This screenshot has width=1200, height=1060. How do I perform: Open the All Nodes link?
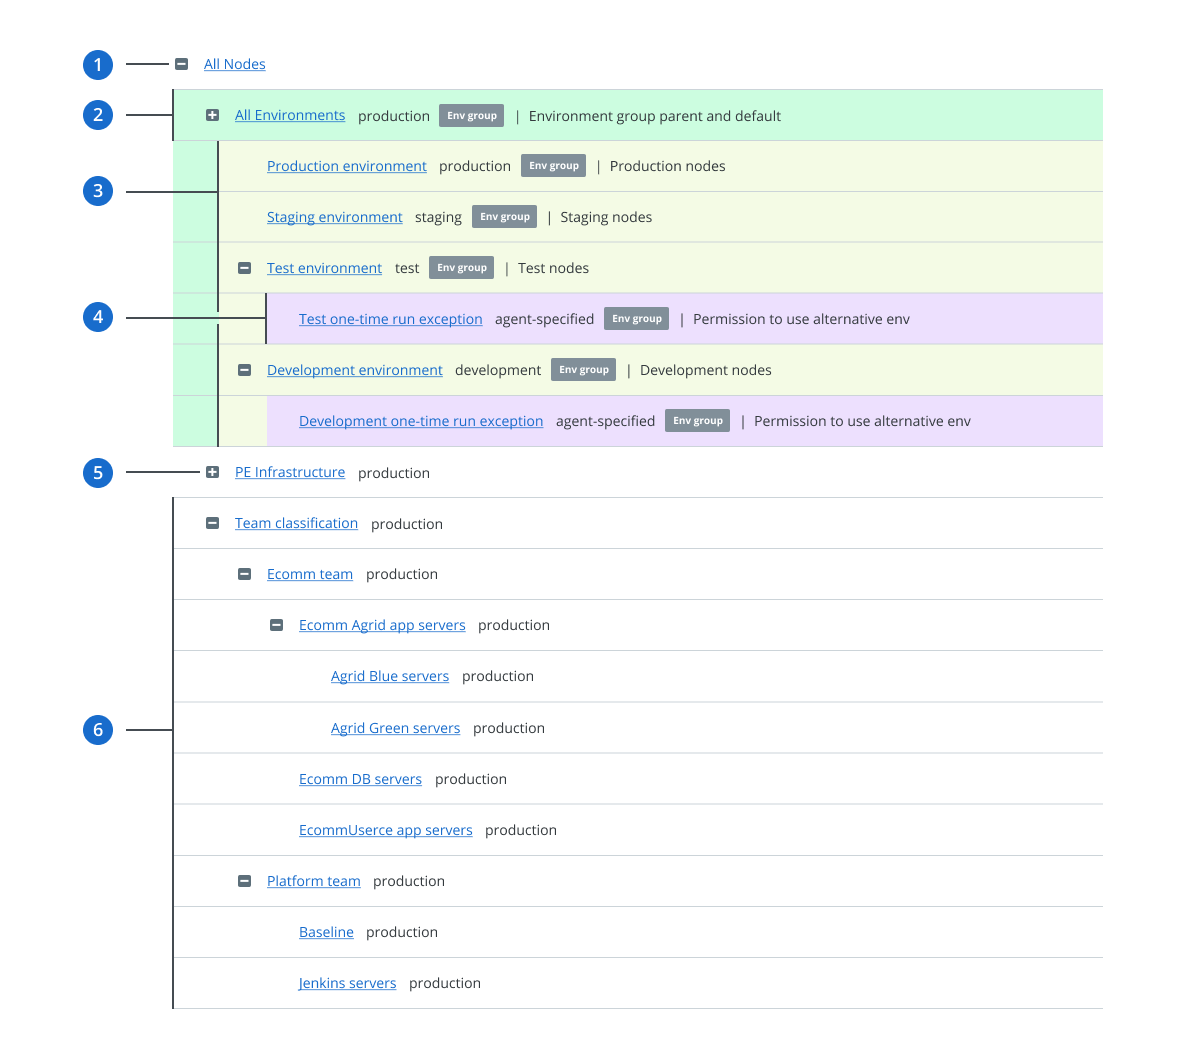pos(234,63)
